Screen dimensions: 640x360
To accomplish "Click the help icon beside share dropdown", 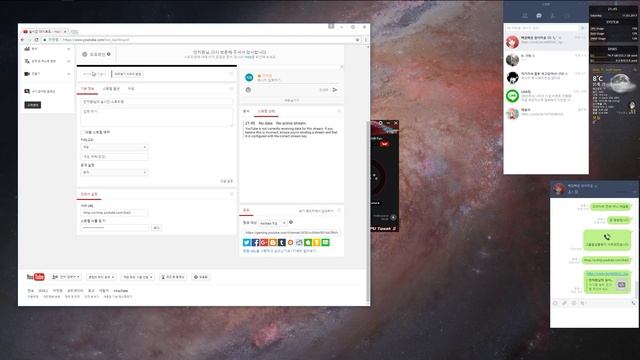I will pos(291,222).
